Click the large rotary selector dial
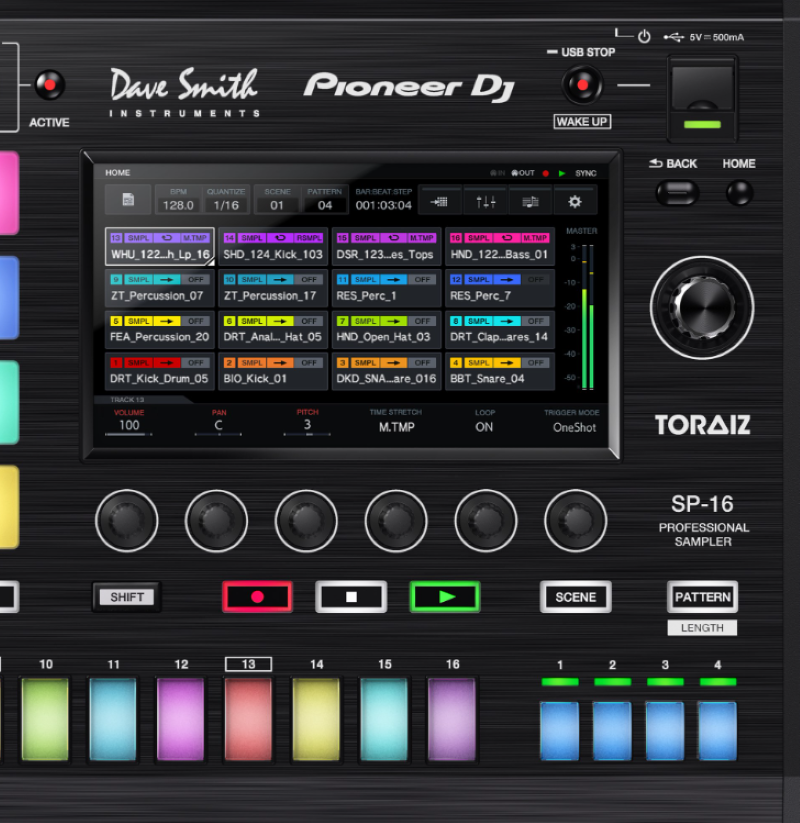 click(702, 308)
